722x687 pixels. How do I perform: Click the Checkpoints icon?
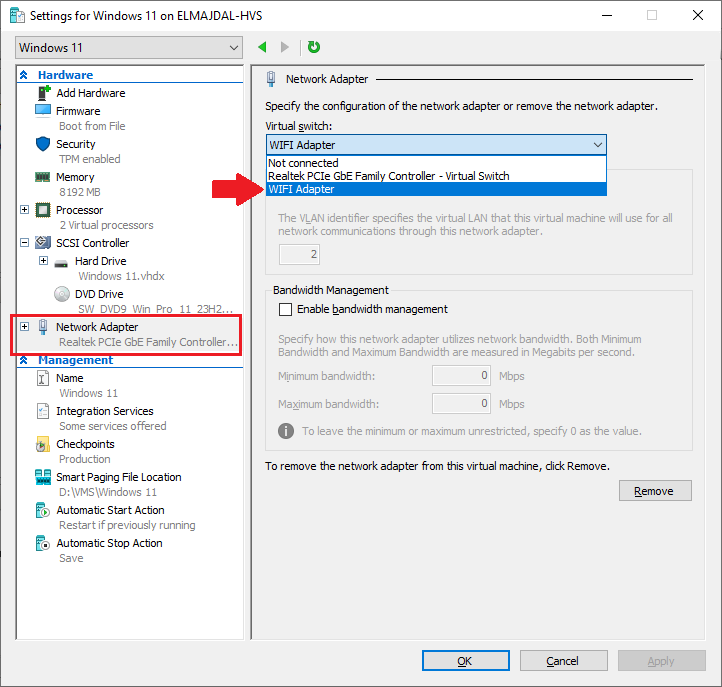click(42, 444)
